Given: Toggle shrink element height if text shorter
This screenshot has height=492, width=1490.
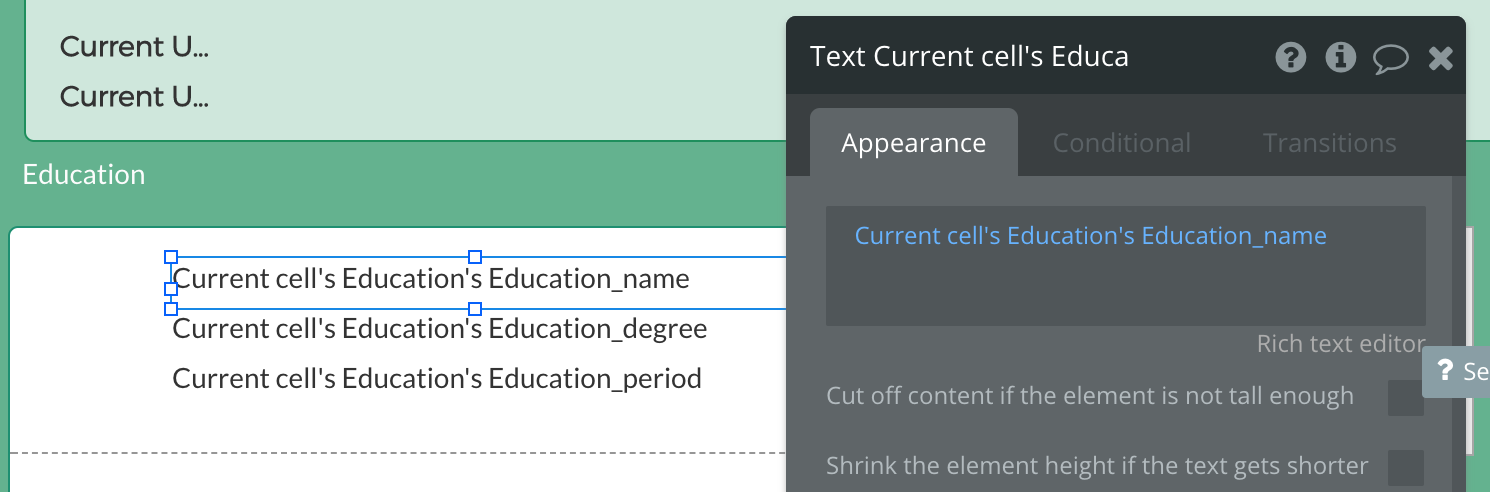Looking at the screenshot, I should [1405, 467].
